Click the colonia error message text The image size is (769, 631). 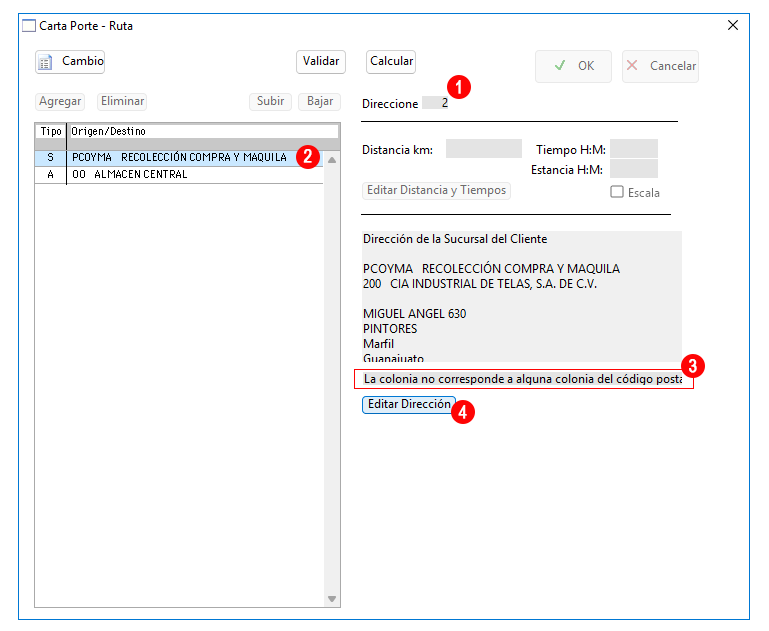click(x=523, y=379)
